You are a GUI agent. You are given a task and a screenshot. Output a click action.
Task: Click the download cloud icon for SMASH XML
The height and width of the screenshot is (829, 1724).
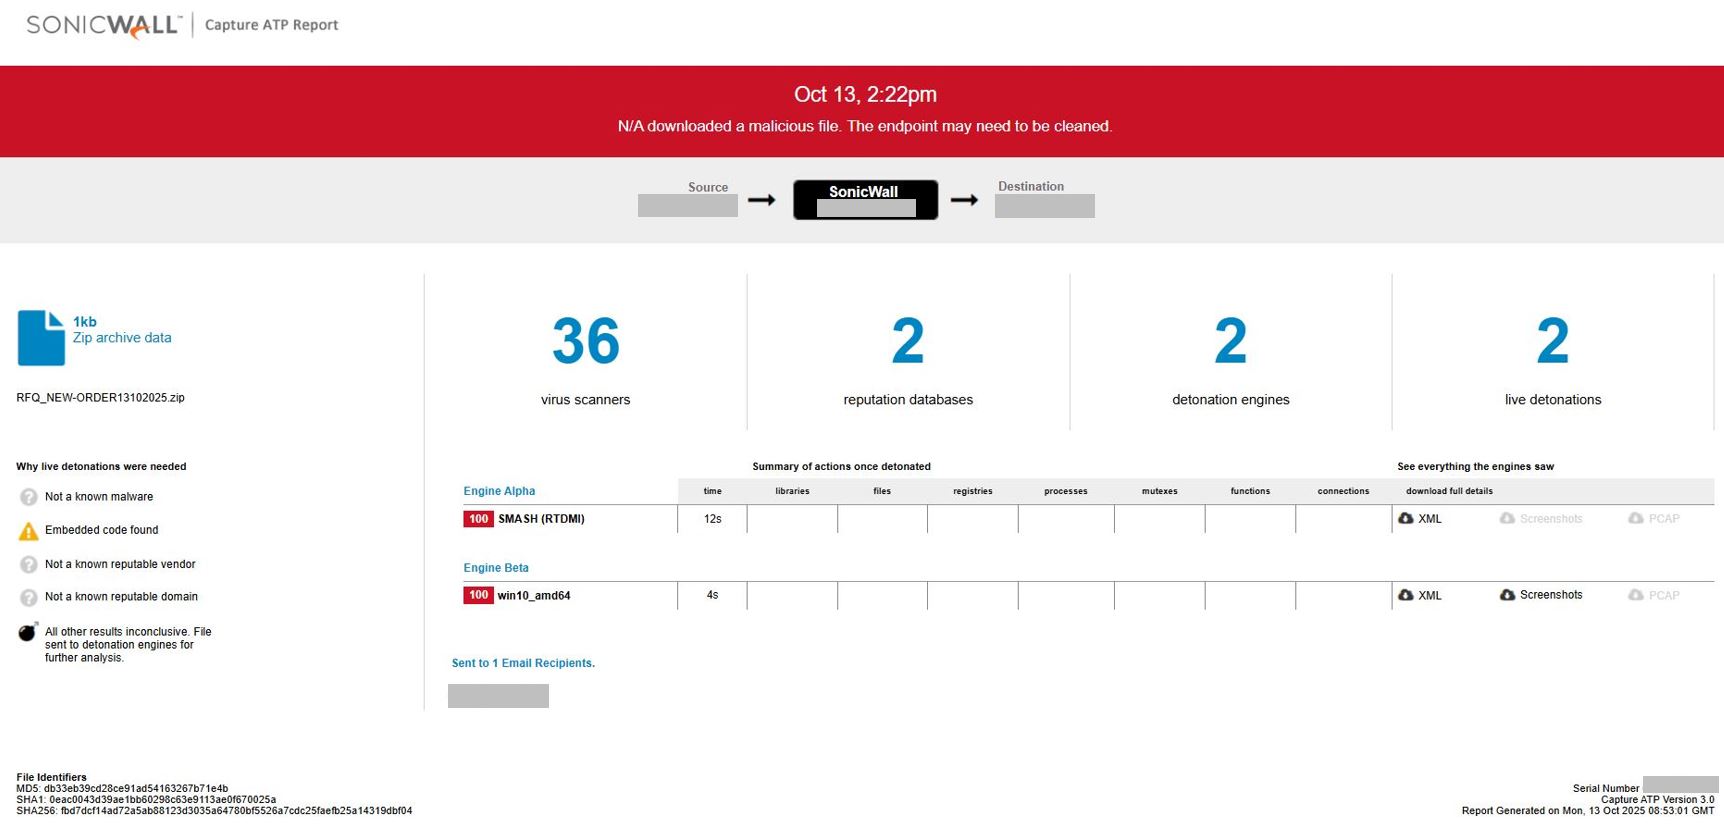click(1406, 519)
